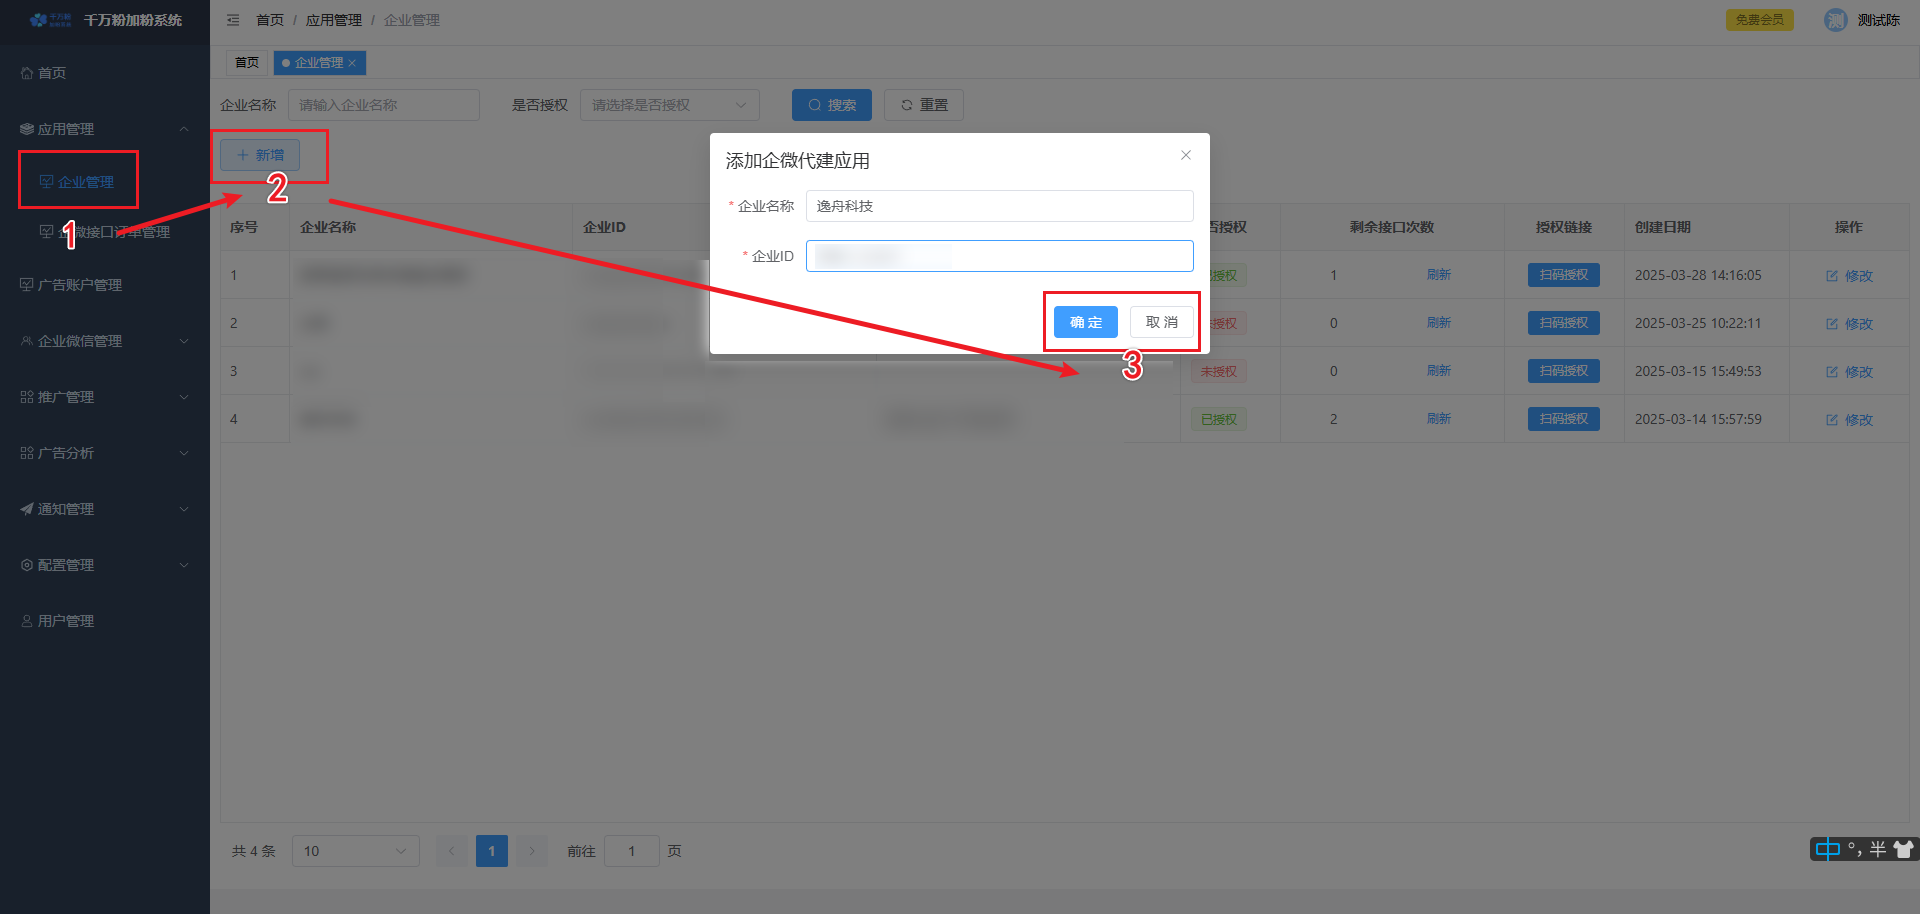Expand the 企业微信管理 sidebar menu

point(104,341)
